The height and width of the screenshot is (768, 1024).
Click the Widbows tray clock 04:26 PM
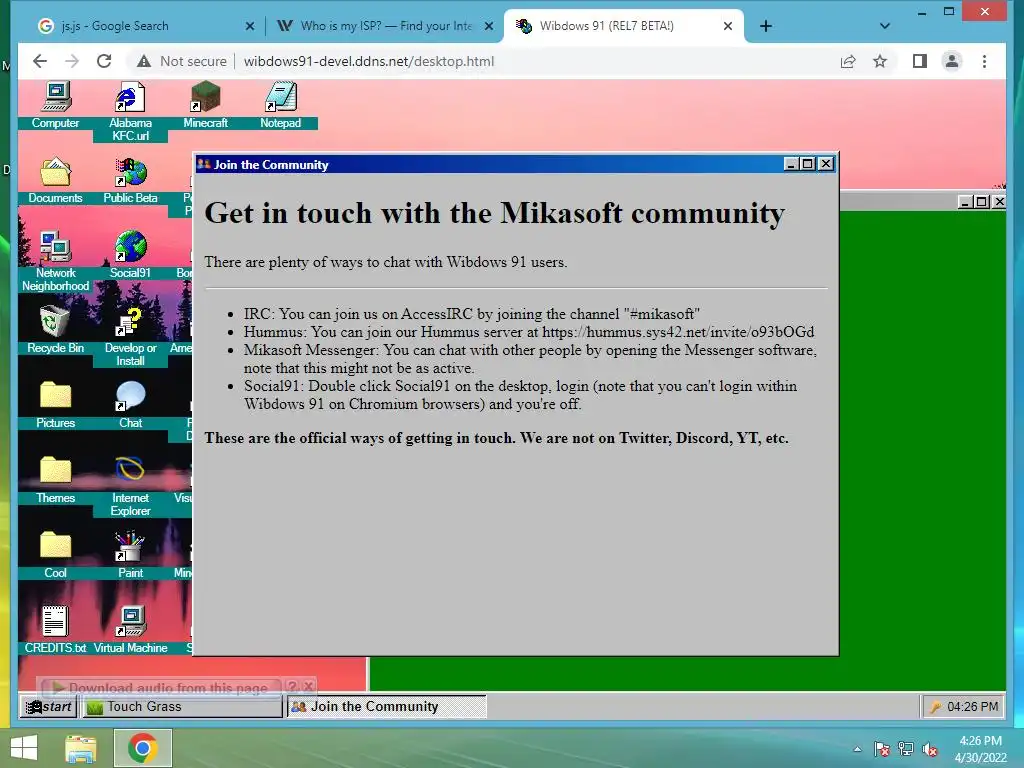972,707
